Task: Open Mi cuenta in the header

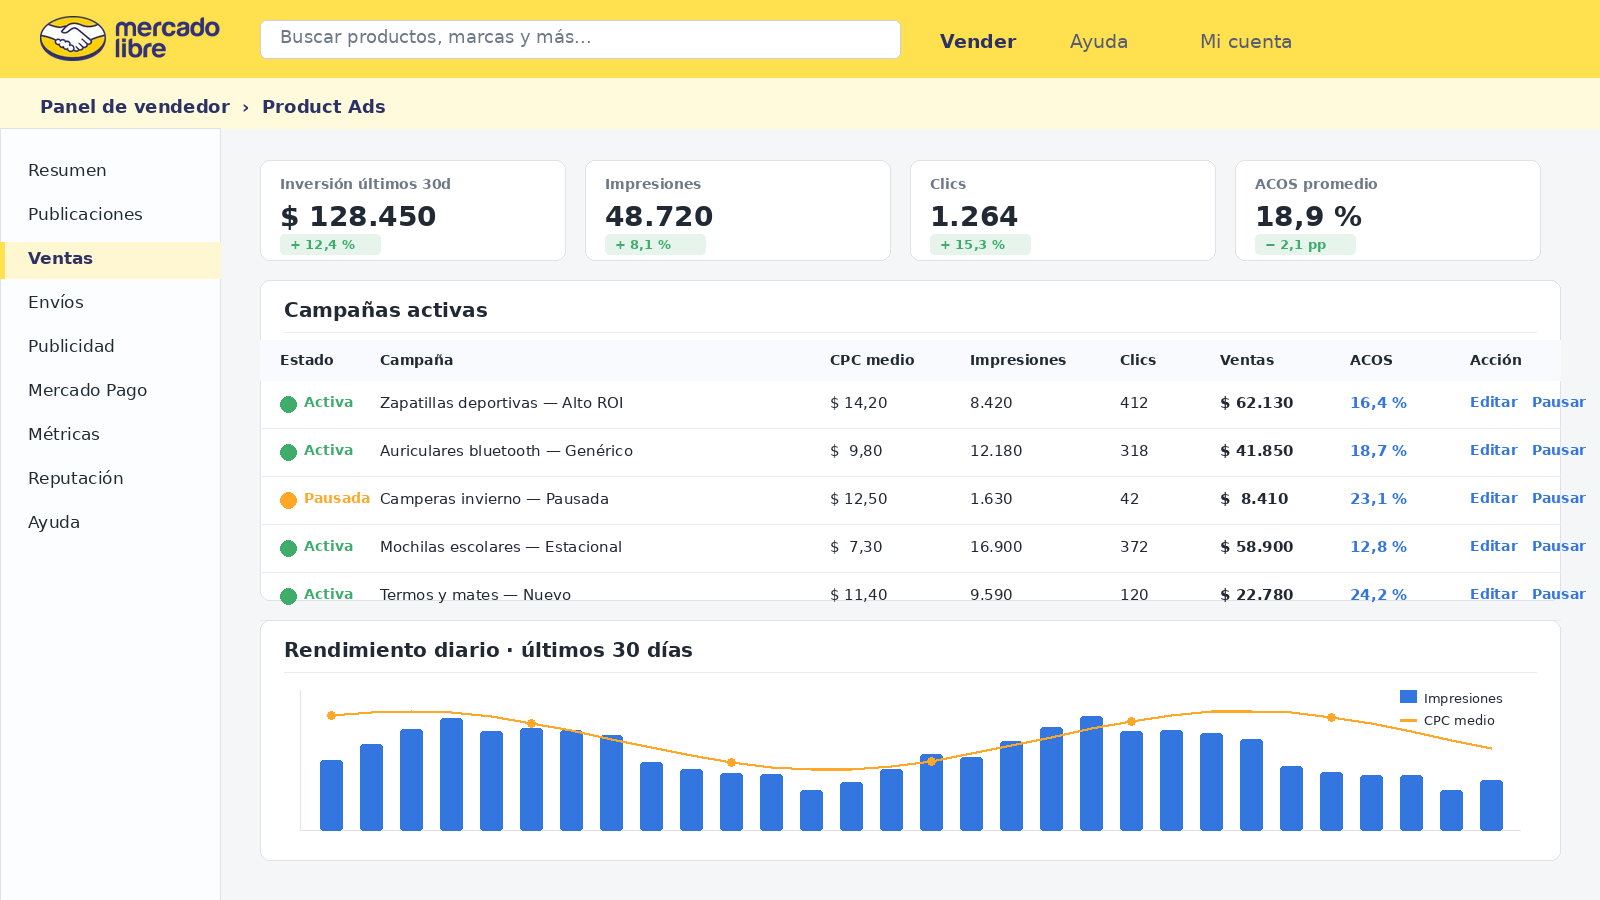Action: 1246,41
